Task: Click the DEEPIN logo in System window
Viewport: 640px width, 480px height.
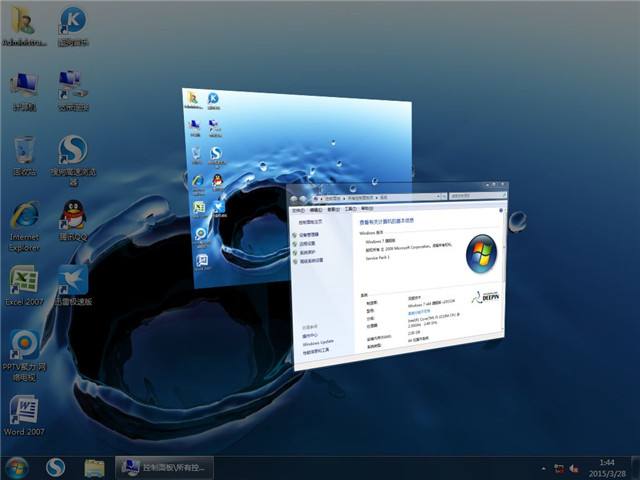Action: [486, 298]
